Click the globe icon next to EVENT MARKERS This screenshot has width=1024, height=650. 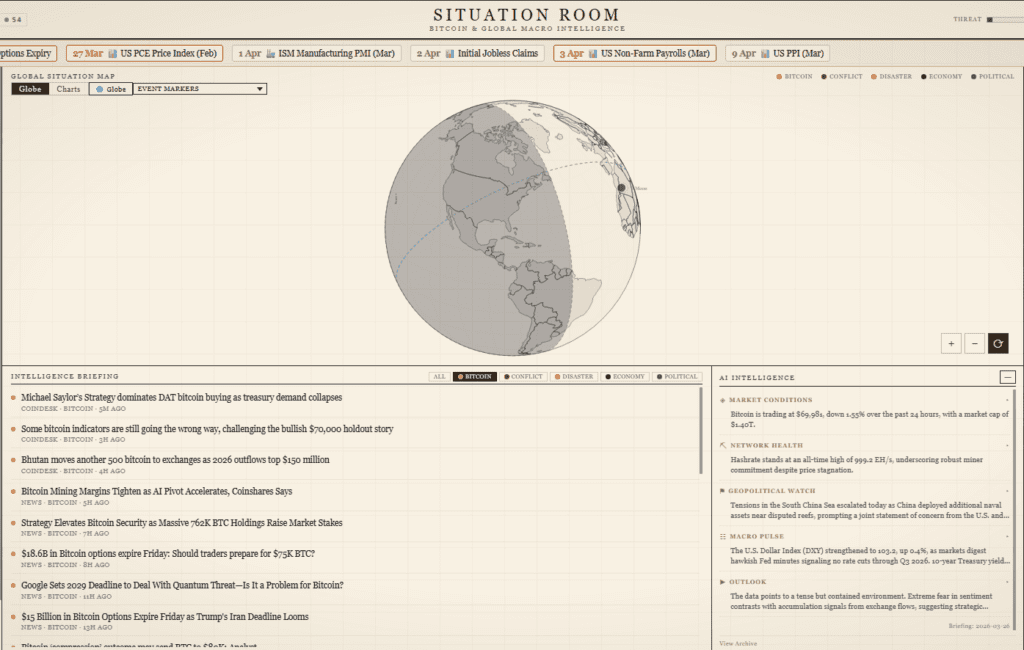(99, 89)
